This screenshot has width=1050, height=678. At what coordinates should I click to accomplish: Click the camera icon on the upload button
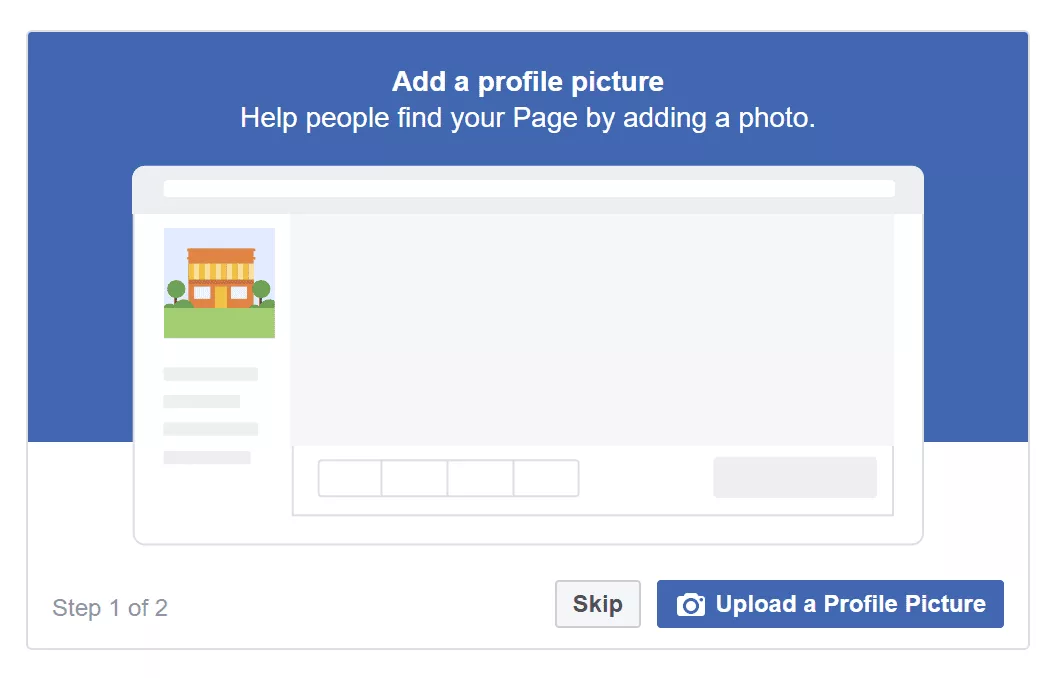click(691, 605)
